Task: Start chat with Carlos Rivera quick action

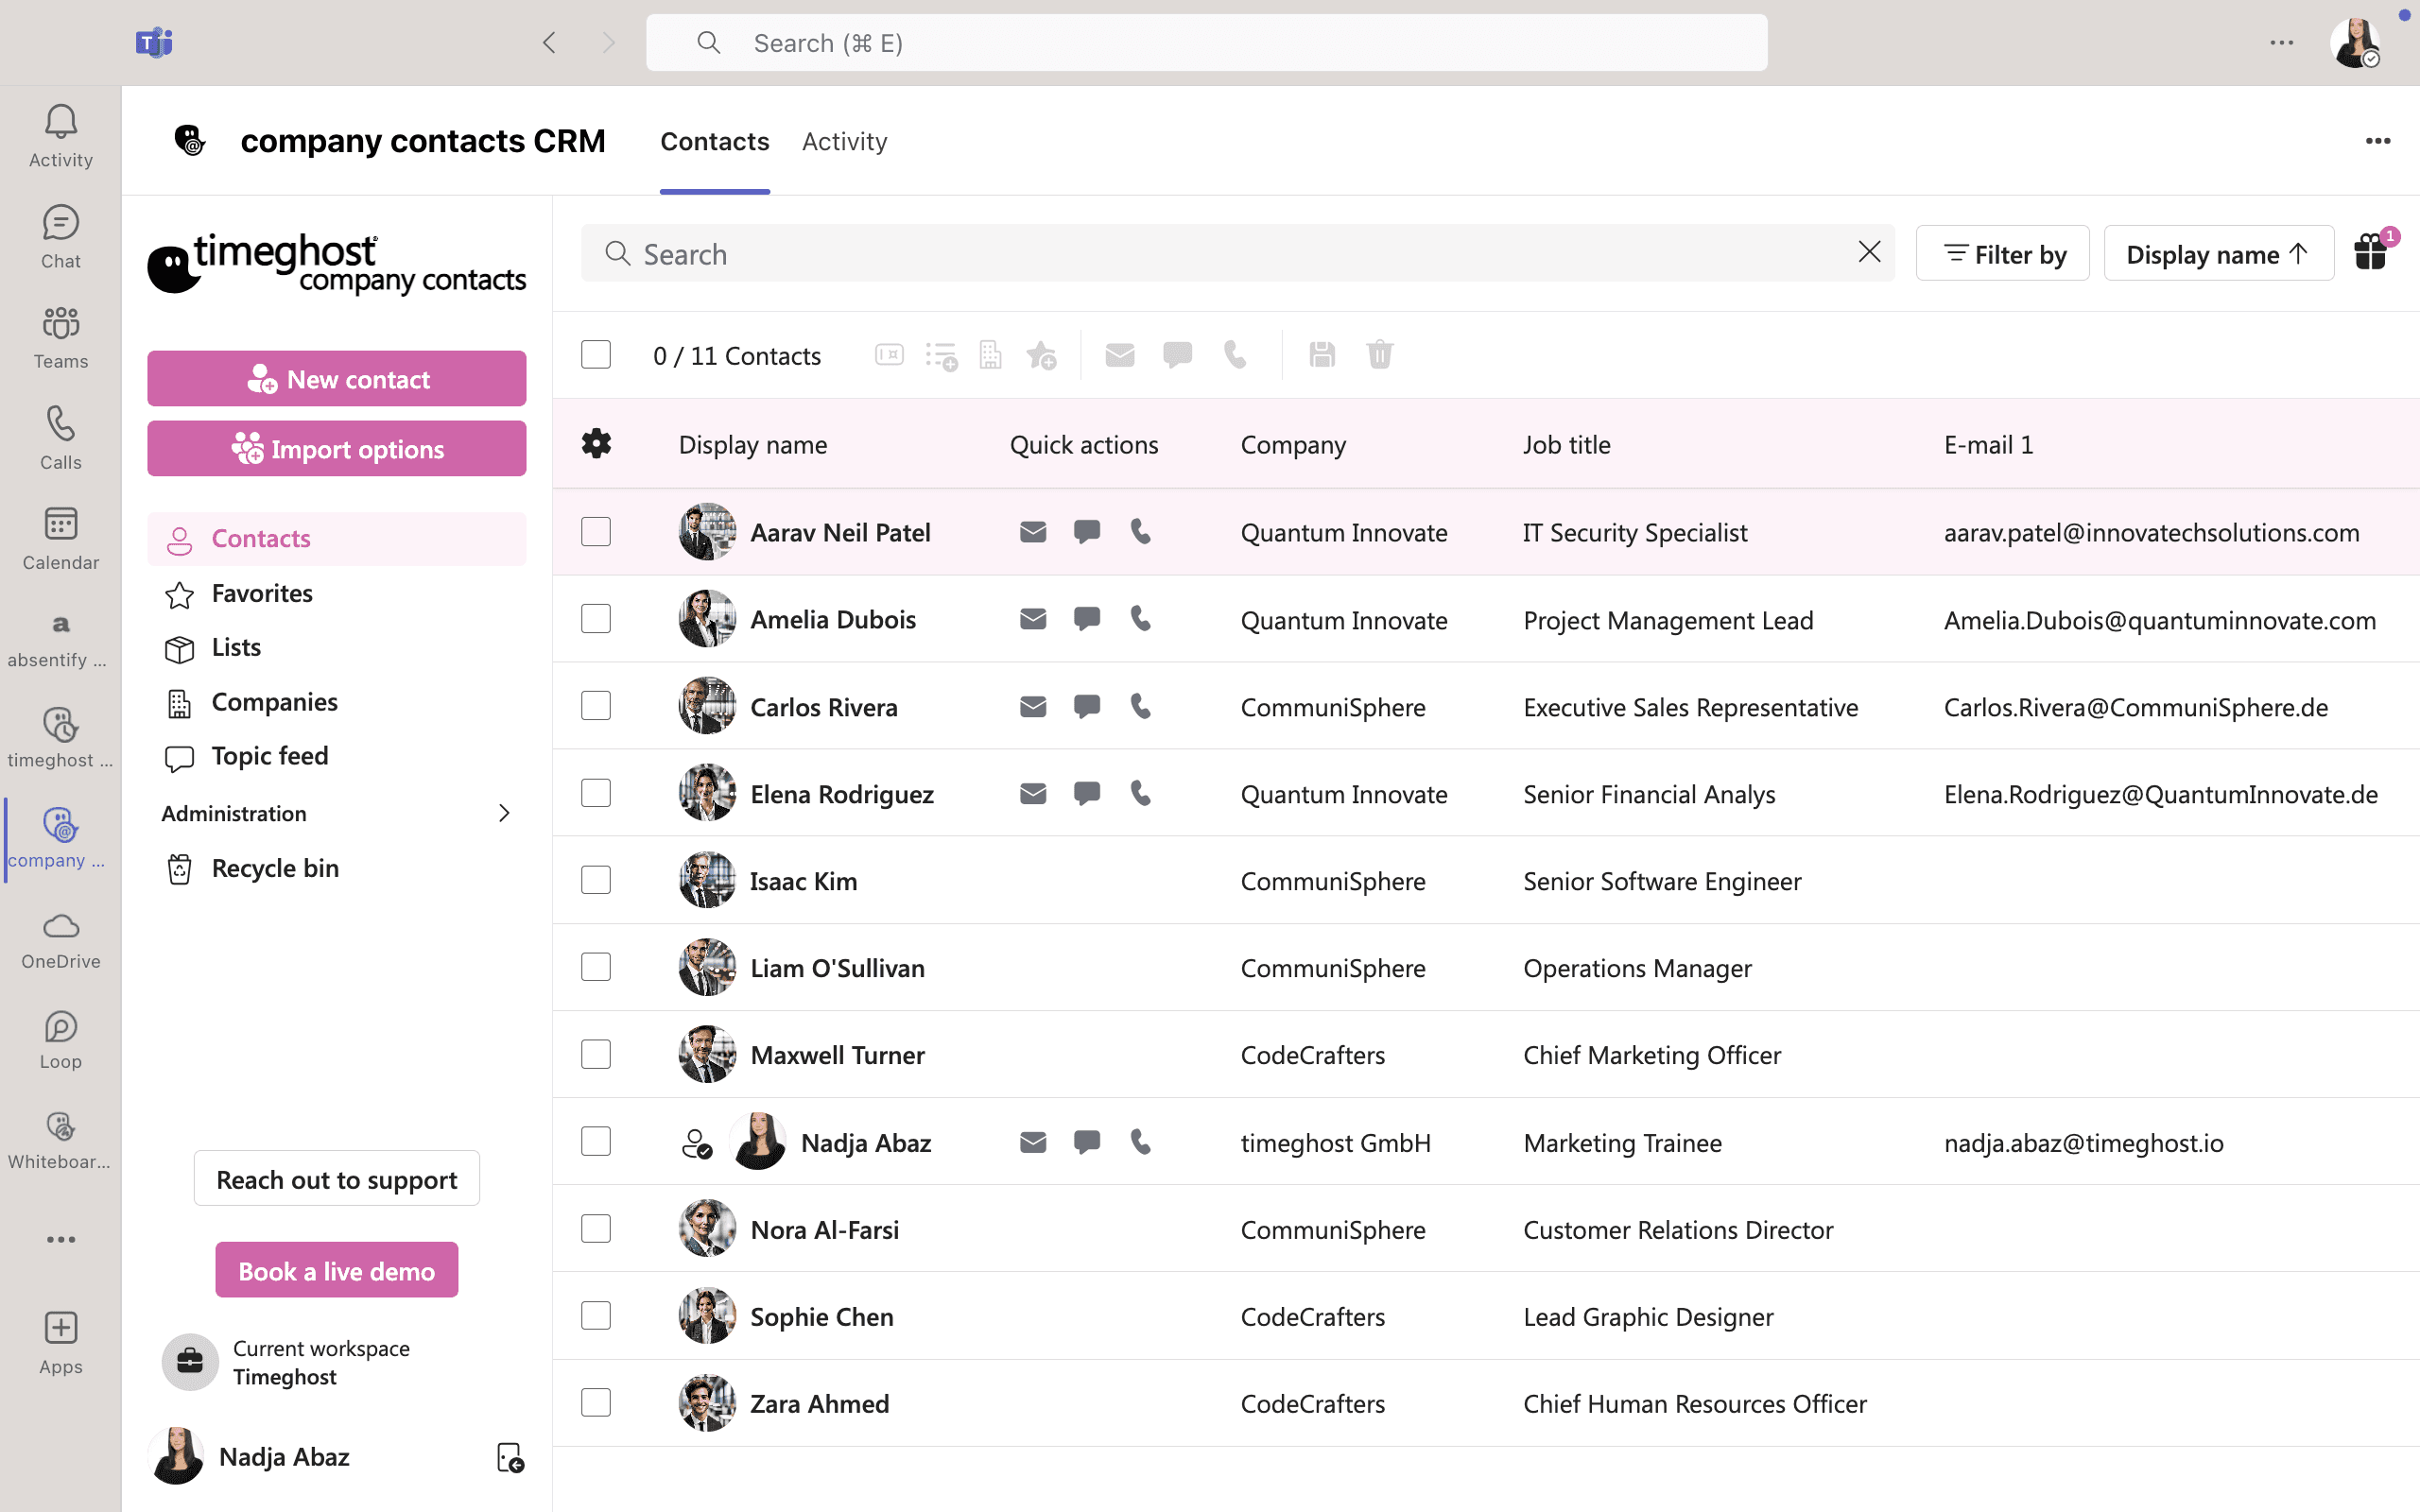Action: point(1087,706)
